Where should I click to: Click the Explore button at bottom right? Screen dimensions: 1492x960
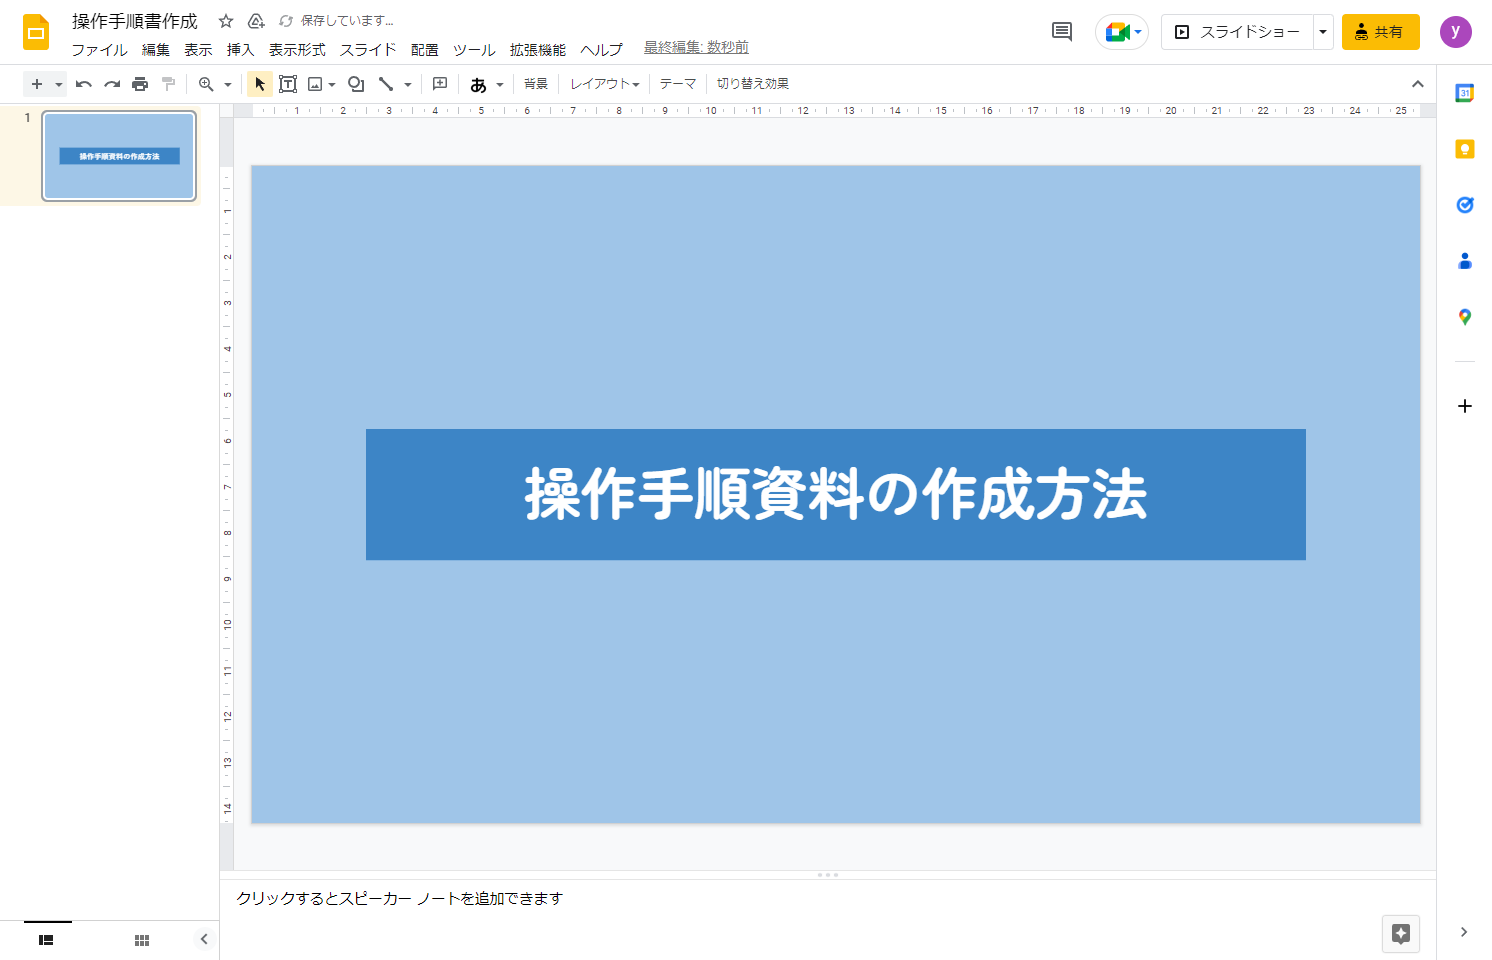[1401, 934]
